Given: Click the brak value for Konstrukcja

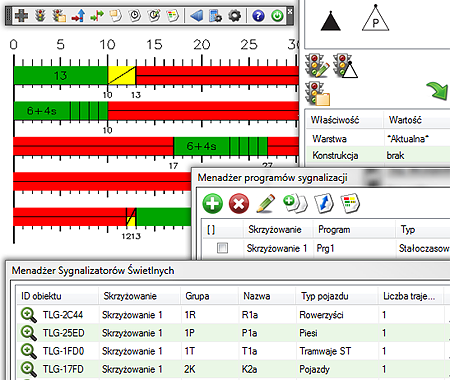Looking at the screenshot, I should [x=395, y=155].
